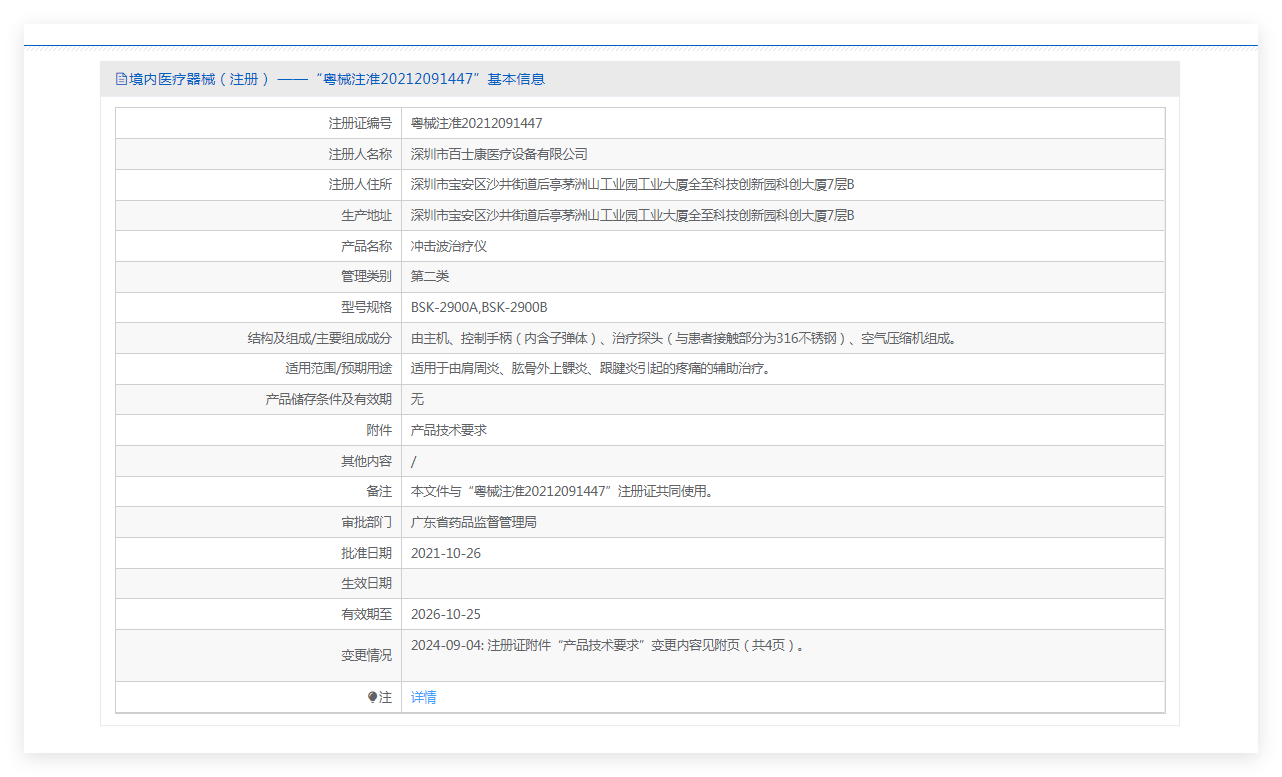The height and width of the screenshot is (777, 1282).
Task: Click the 批准日期 row label
Action: coord(366,553)
